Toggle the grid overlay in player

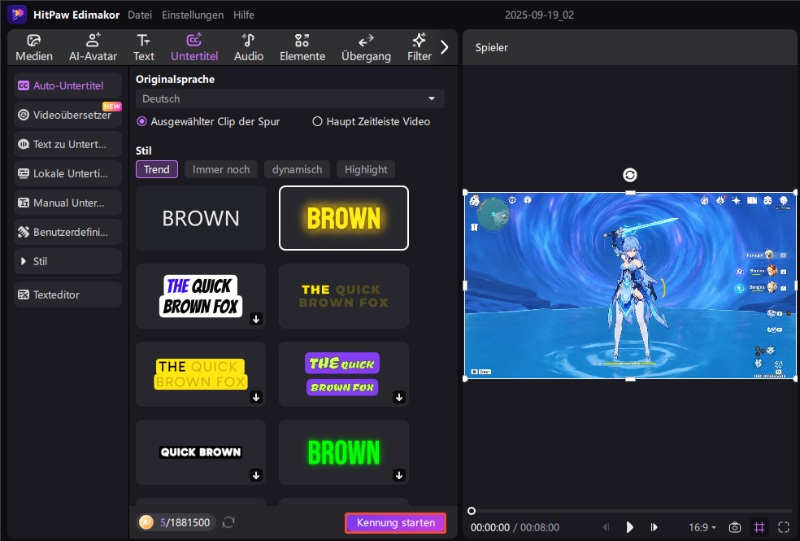pyautogui.click(x=760, y=527)
